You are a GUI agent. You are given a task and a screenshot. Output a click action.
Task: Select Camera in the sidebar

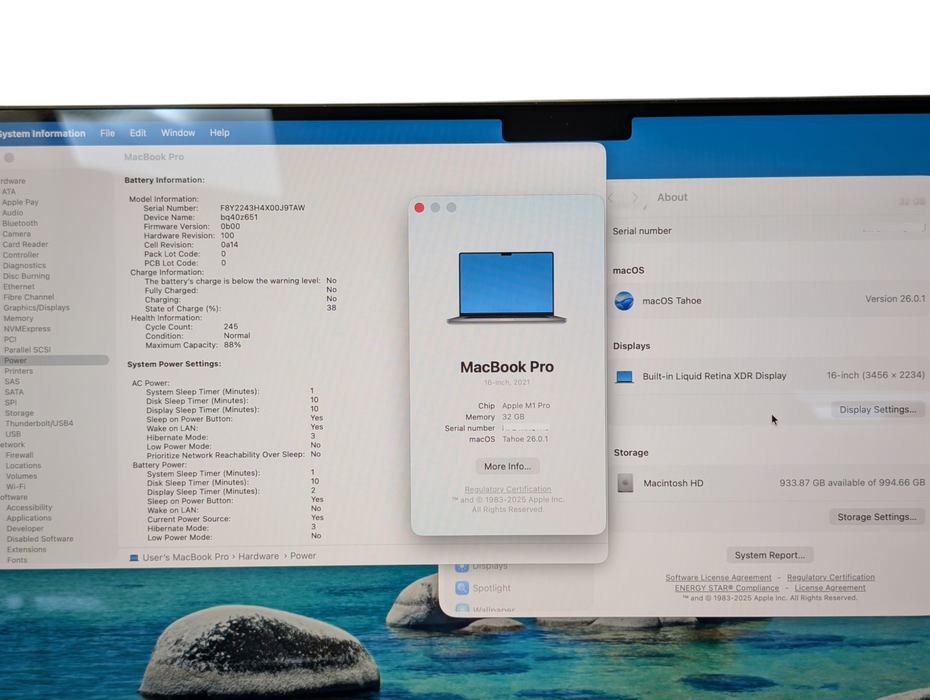point(17,234)
